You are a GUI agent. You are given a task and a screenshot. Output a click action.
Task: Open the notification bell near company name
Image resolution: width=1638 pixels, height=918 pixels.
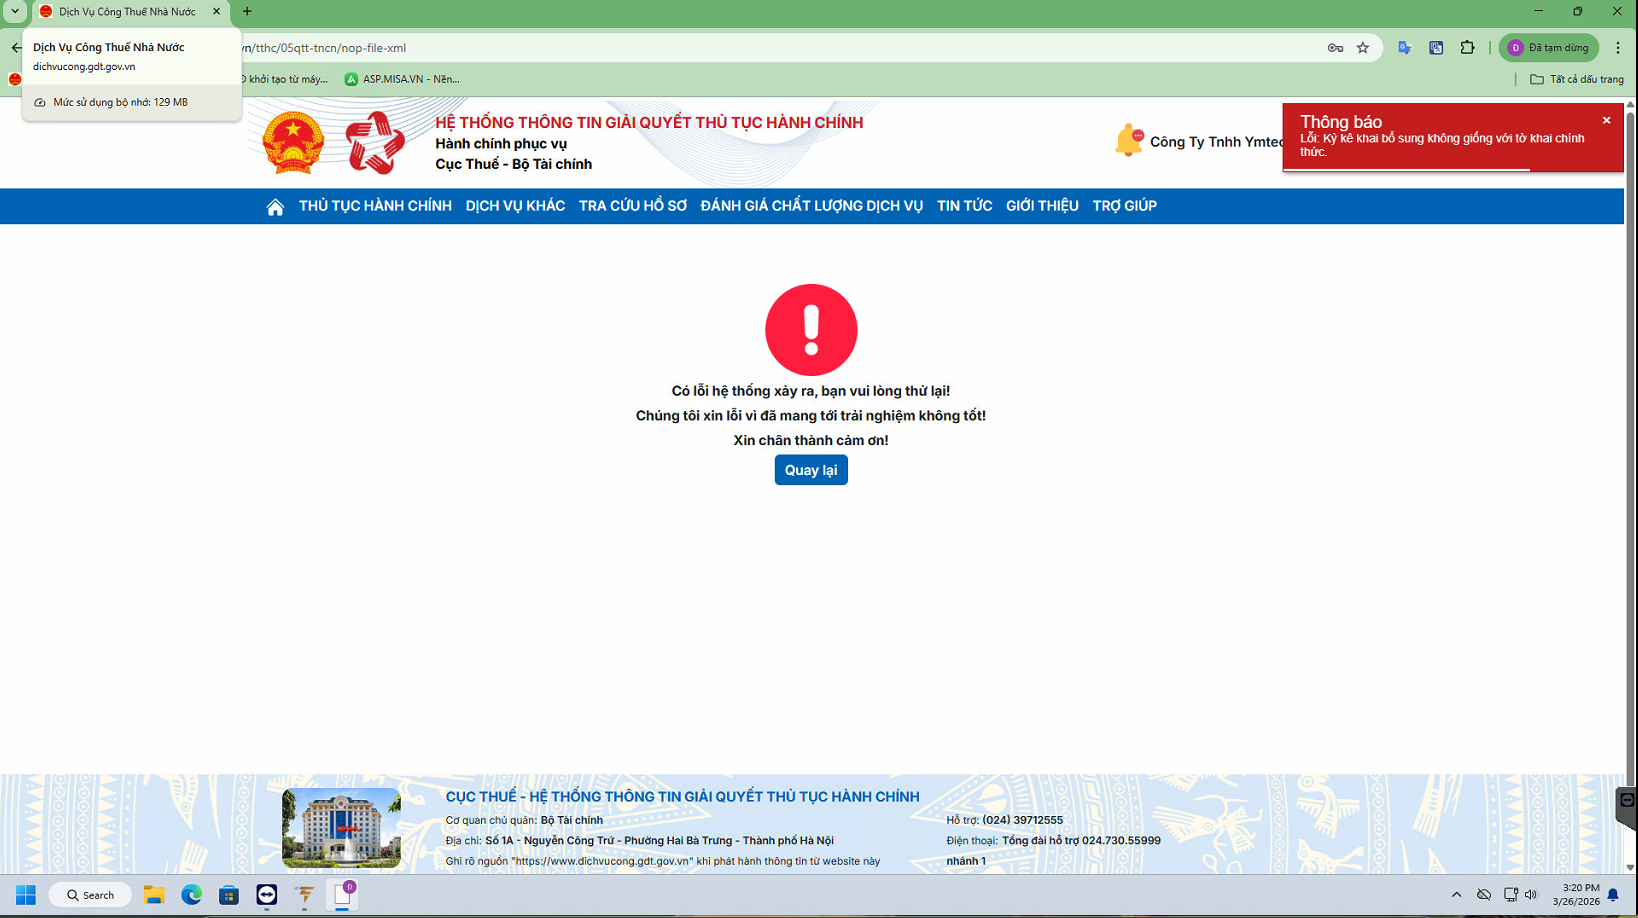pyautogui.click(x=1128, y=140)
